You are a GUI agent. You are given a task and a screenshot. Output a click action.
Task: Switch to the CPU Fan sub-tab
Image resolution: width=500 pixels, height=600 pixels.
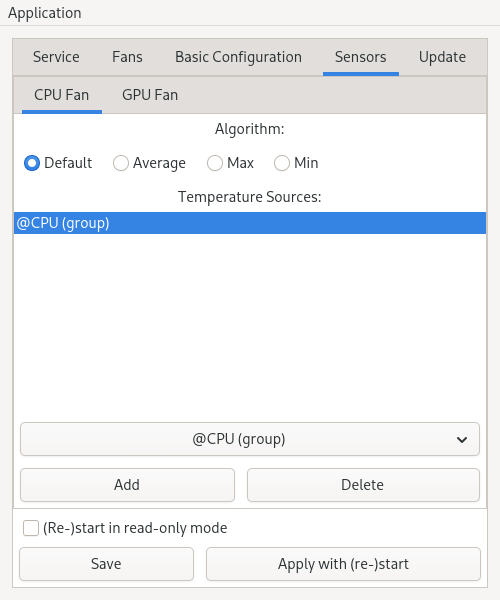click(x=62, y=95)
